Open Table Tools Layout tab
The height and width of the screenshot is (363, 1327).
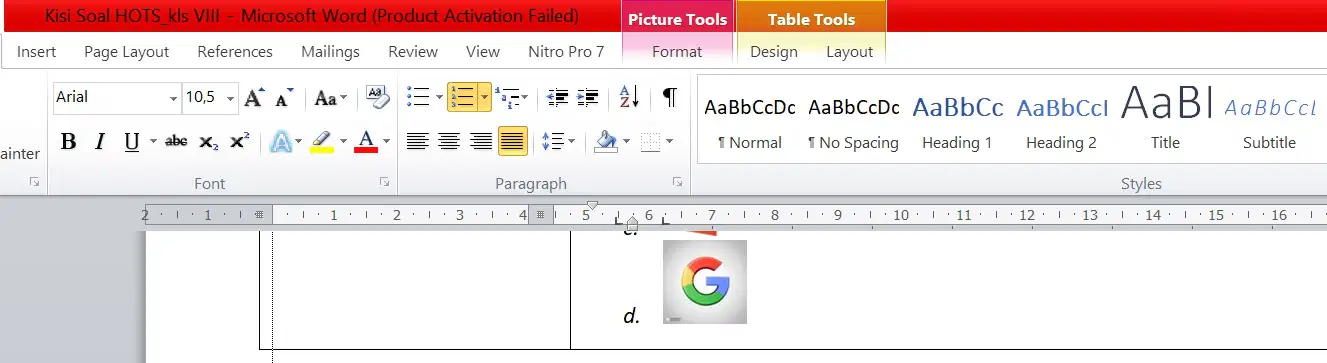point(849,52)
